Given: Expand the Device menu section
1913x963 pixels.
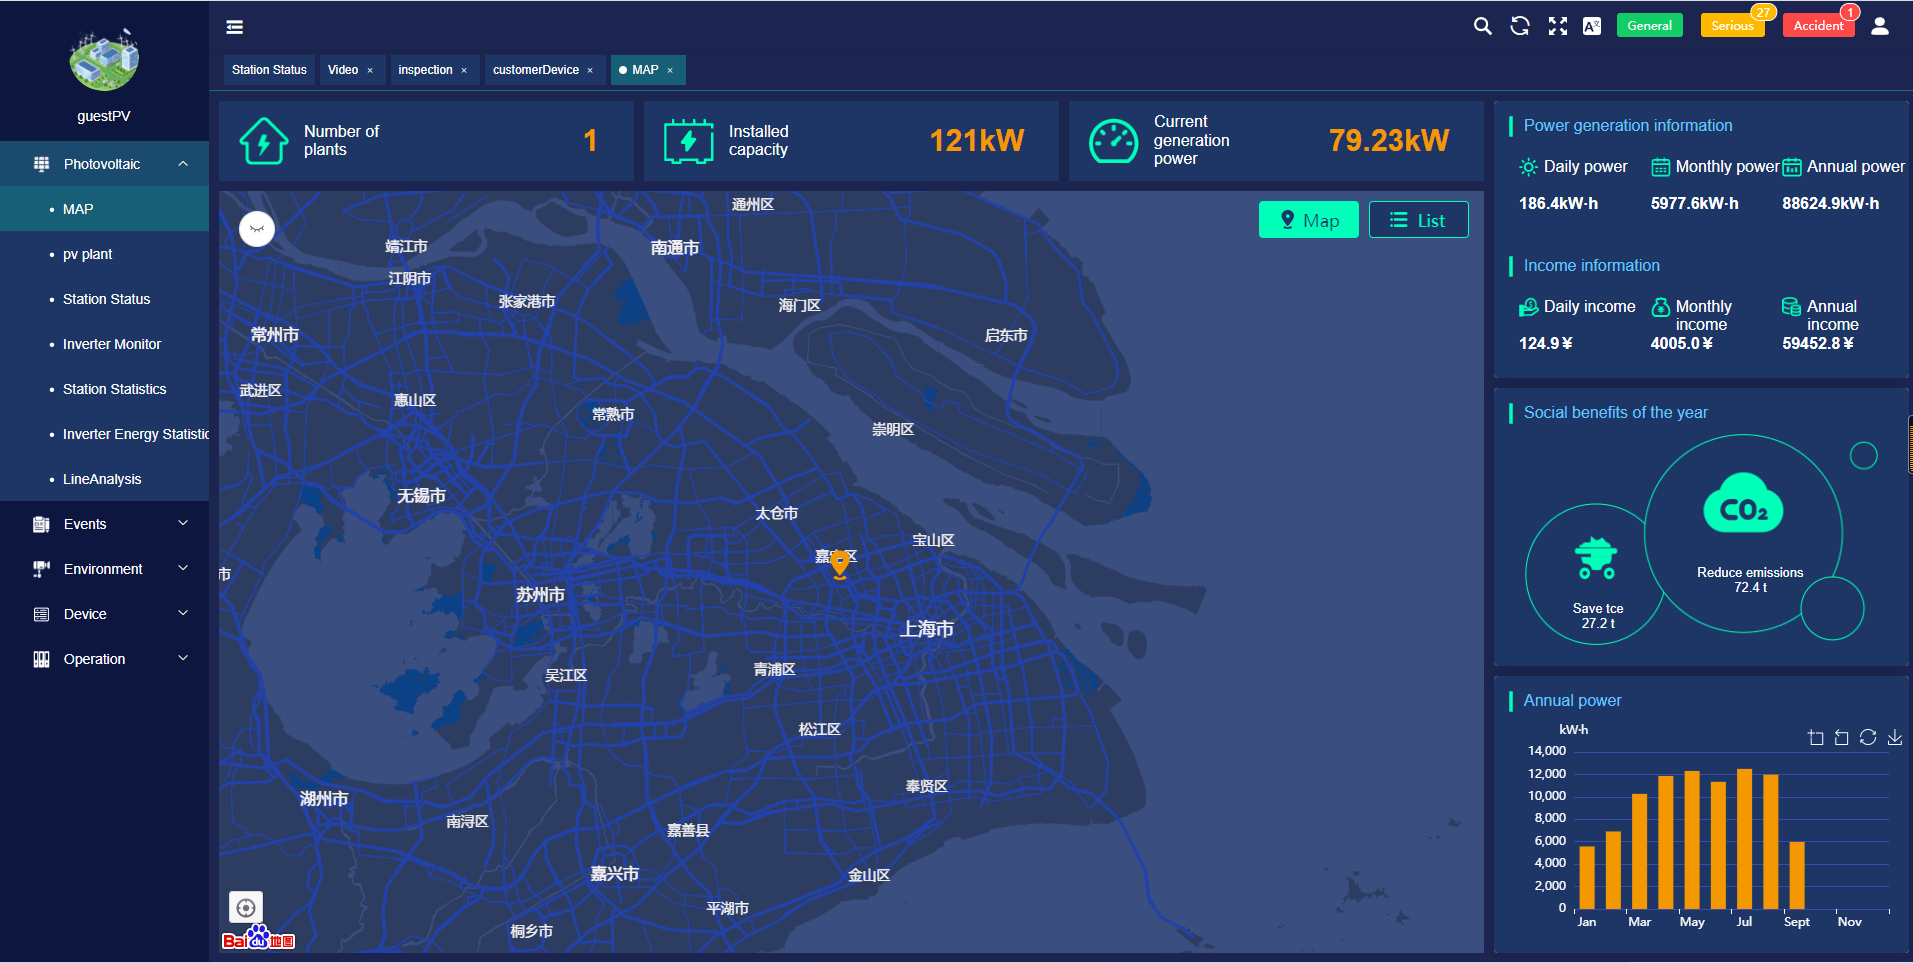Looking at the screenshot, I should click(183, 613).
